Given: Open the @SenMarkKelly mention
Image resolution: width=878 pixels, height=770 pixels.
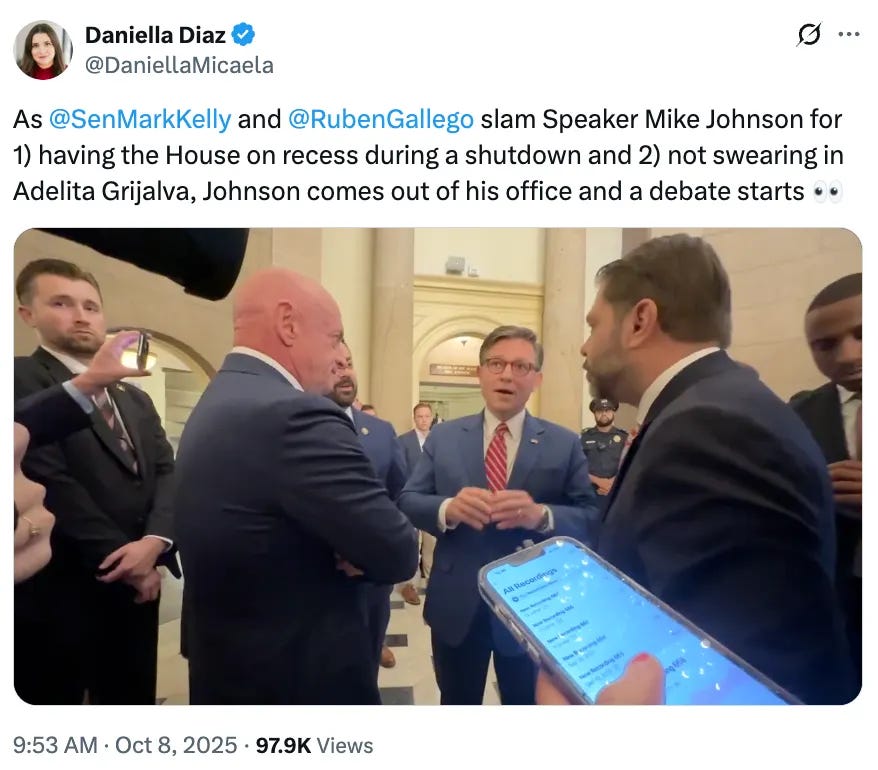Looking at the screenshot, I should coord(140,119).
